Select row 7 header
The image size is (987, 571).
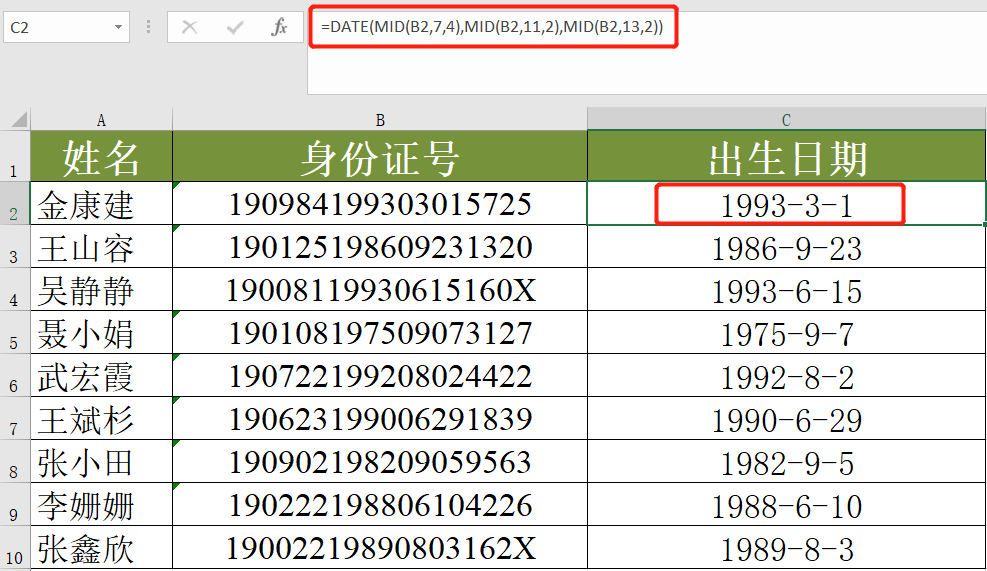(x=14, y=418)
